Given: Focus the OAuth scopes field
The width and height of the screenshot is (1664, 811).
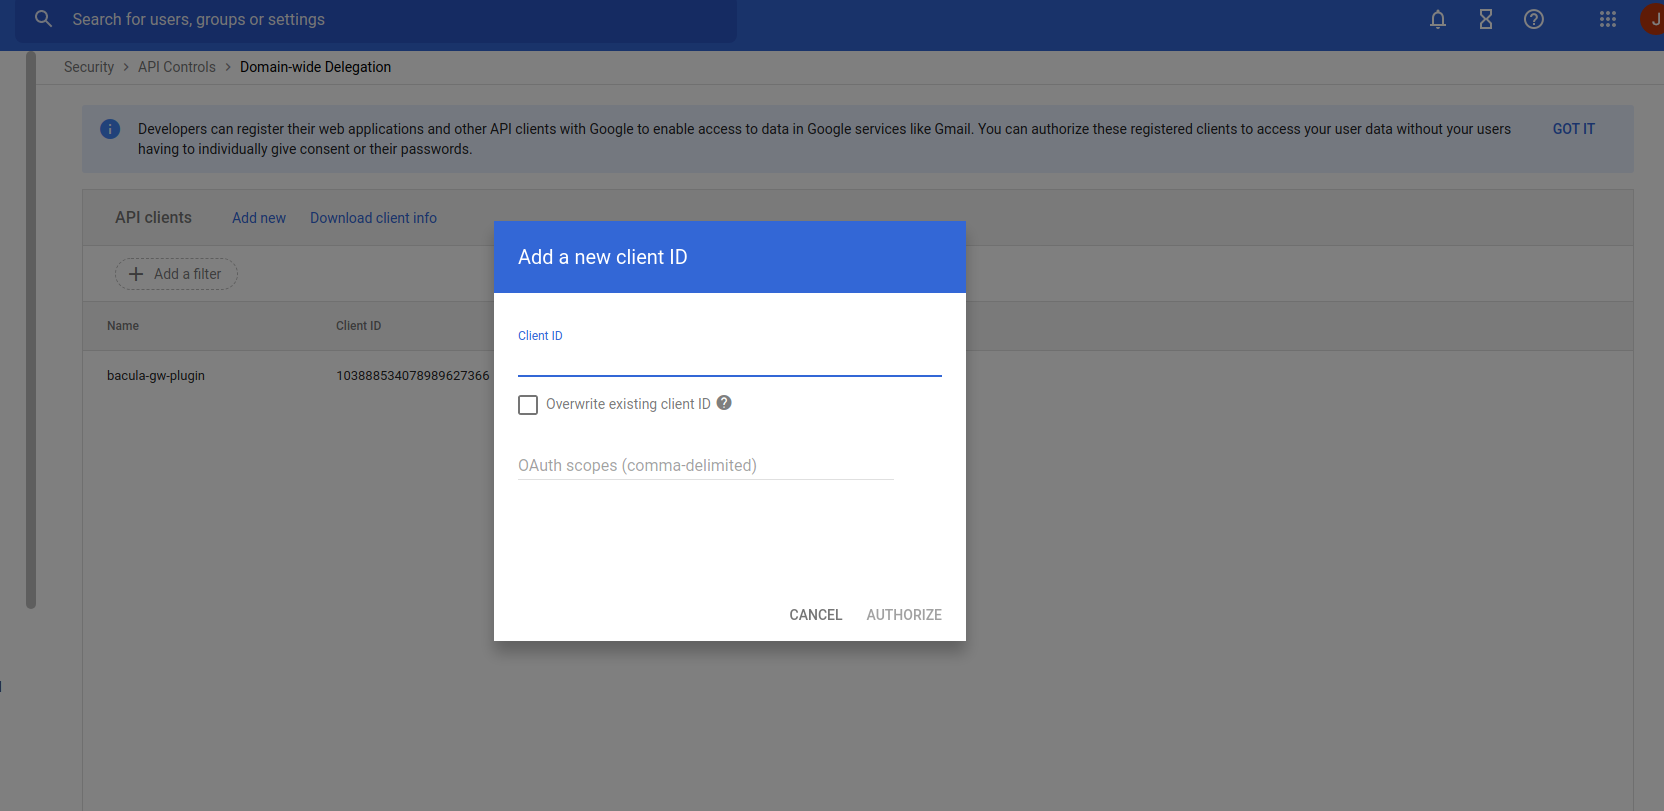Looking at the screenshot, I should [x=706, y=465].
